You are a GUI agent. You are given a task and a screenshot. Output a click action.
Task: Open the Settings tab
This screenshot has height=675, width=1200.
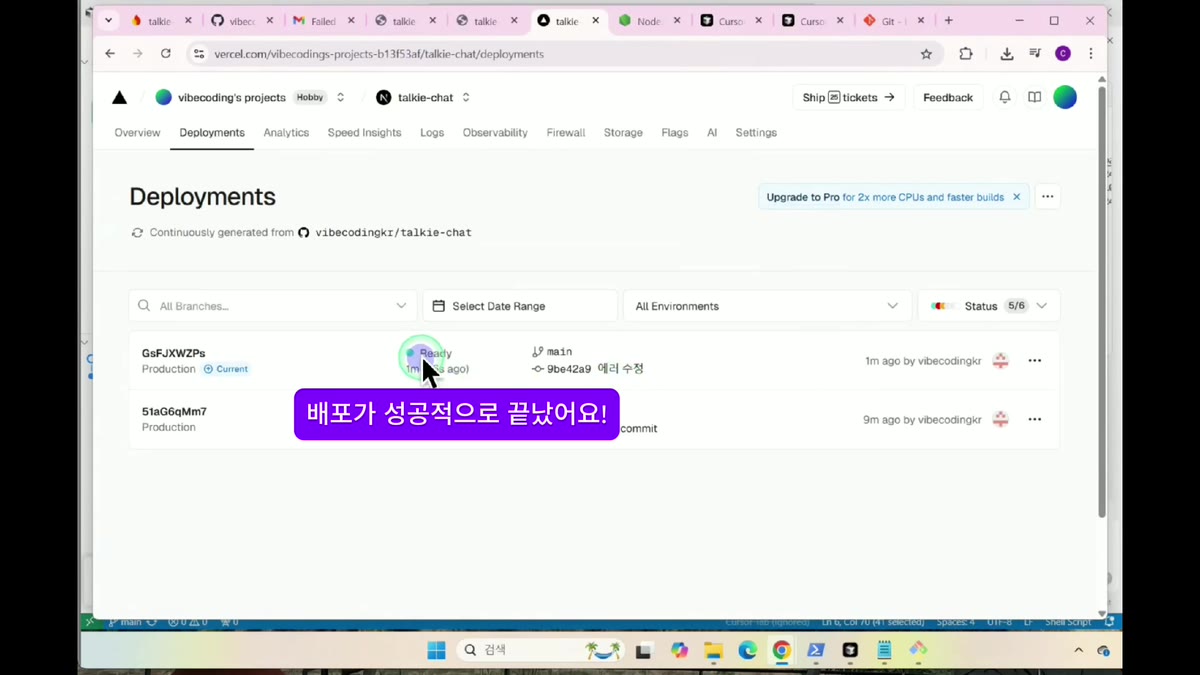pos(756,132)
